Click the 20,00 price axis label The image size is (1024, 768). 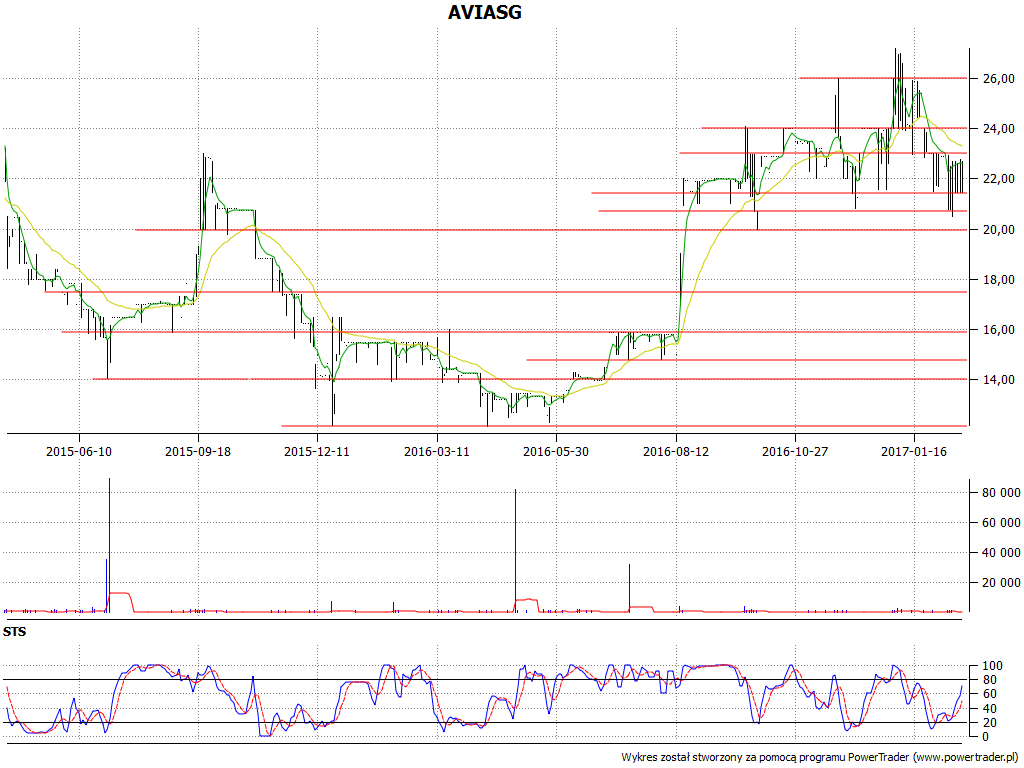coord(999,230)
